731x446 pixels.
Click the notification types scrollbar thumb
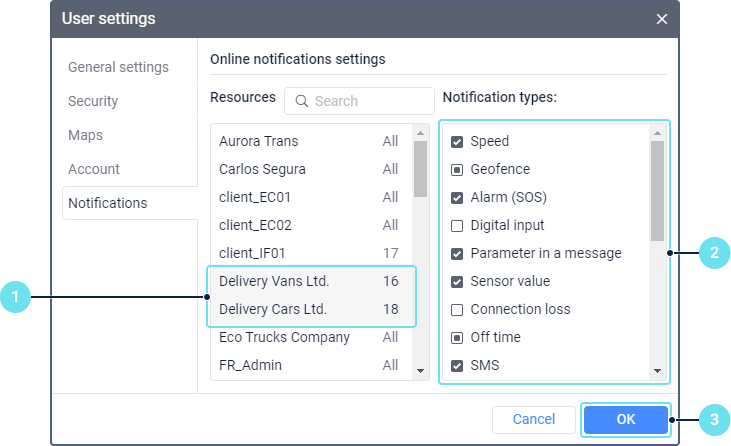click(657, 190)
